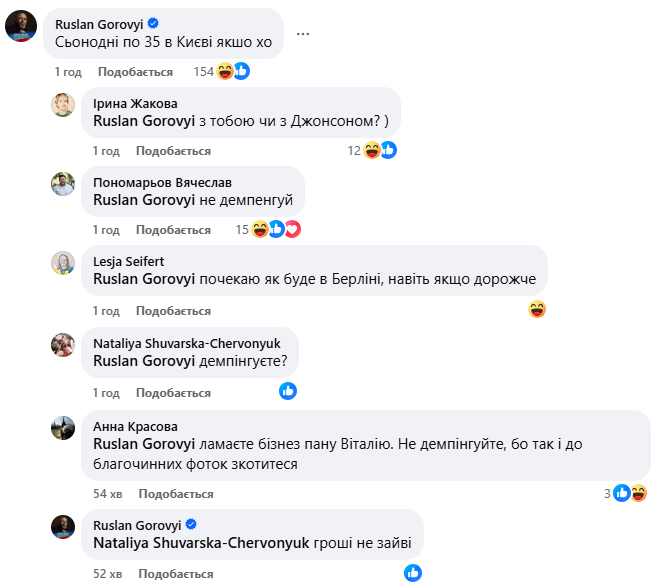This screenshot has width=671, height=585.
Task: Open Ірина Жакова's profile name link
Action: (135, 103)
